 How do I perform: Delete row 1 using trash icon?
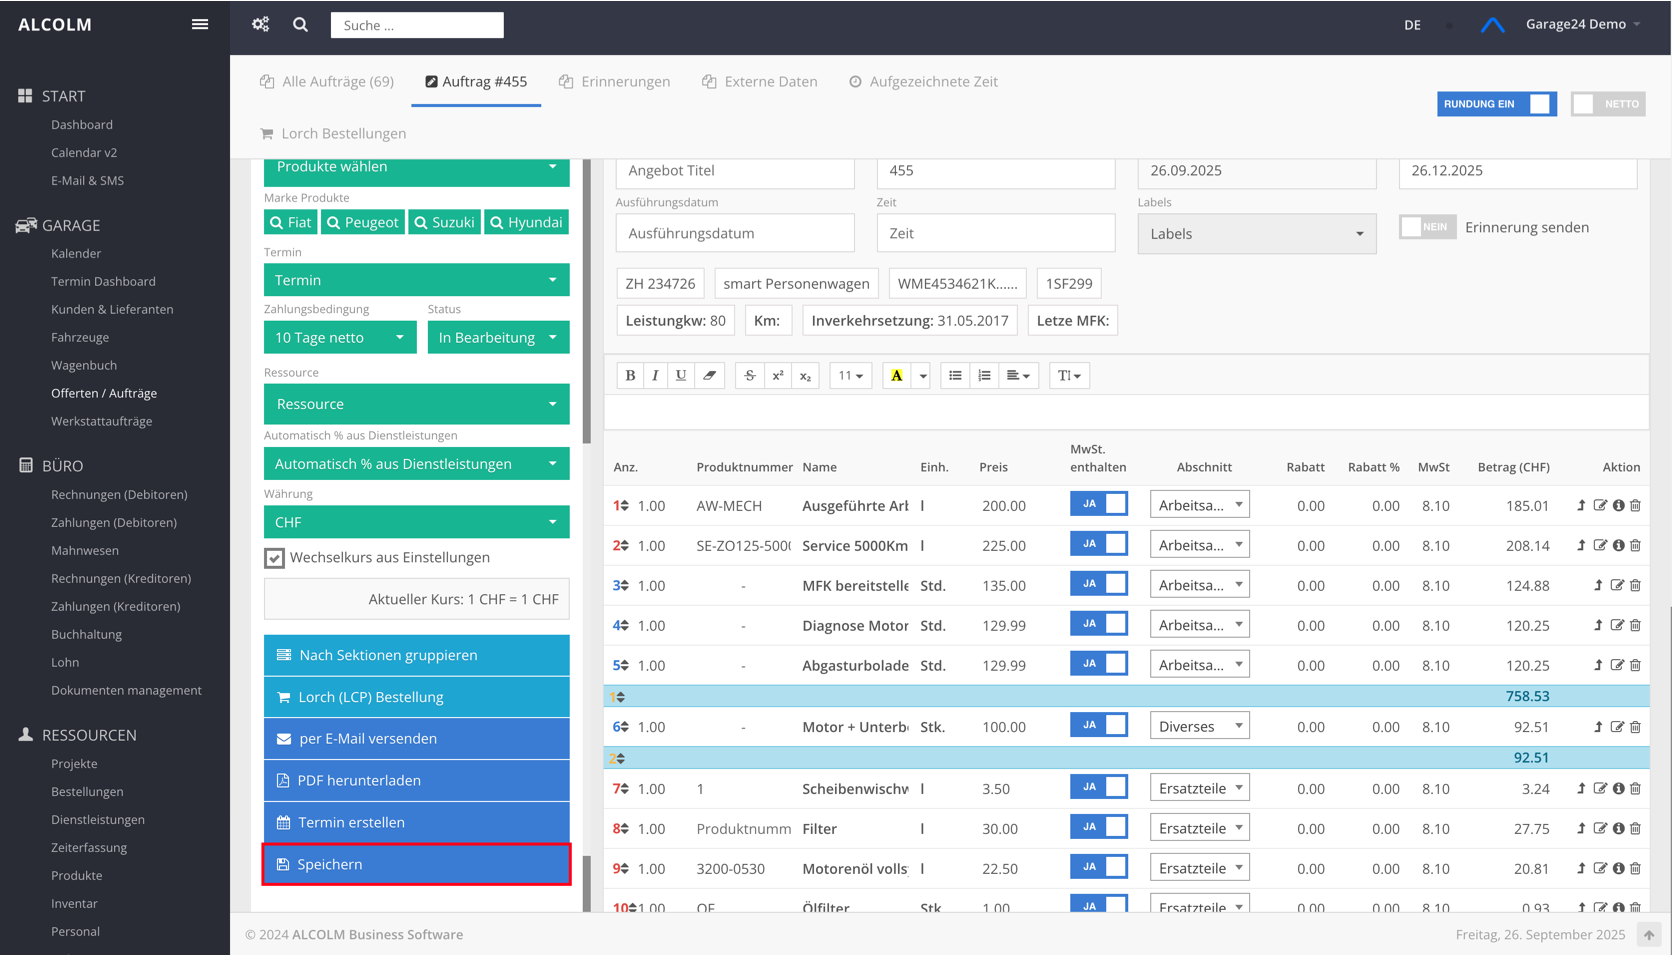click(x=1636, y=506)
